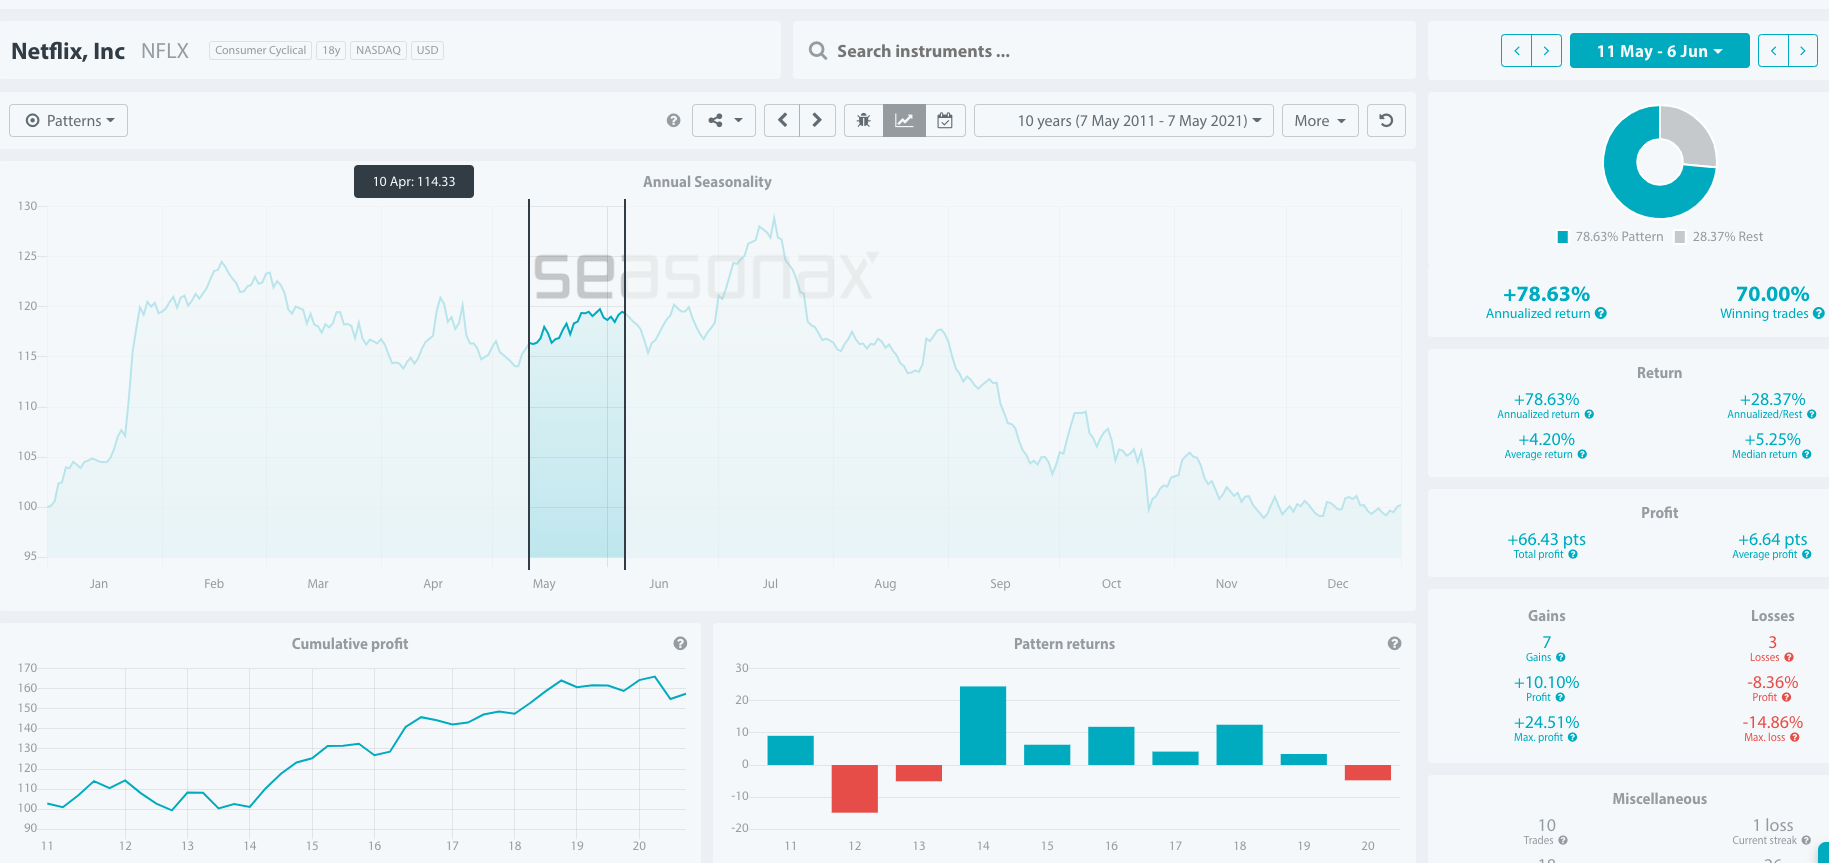
Task: Click help icon next to Winning trades
Action: click(1818, 314)
